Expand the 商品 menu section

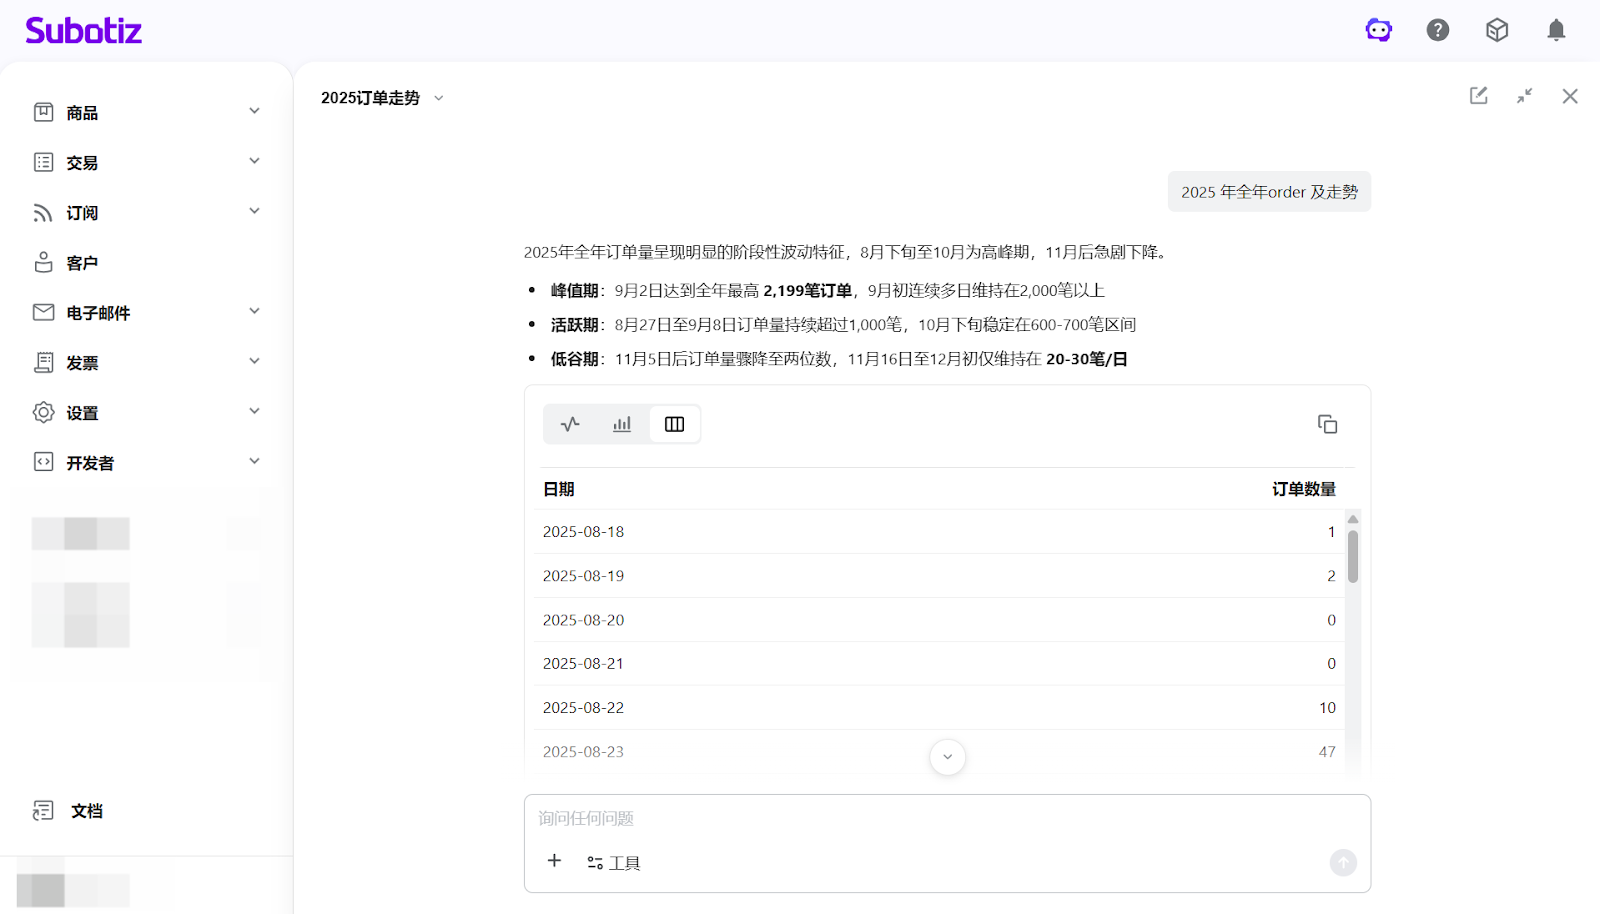147,112
